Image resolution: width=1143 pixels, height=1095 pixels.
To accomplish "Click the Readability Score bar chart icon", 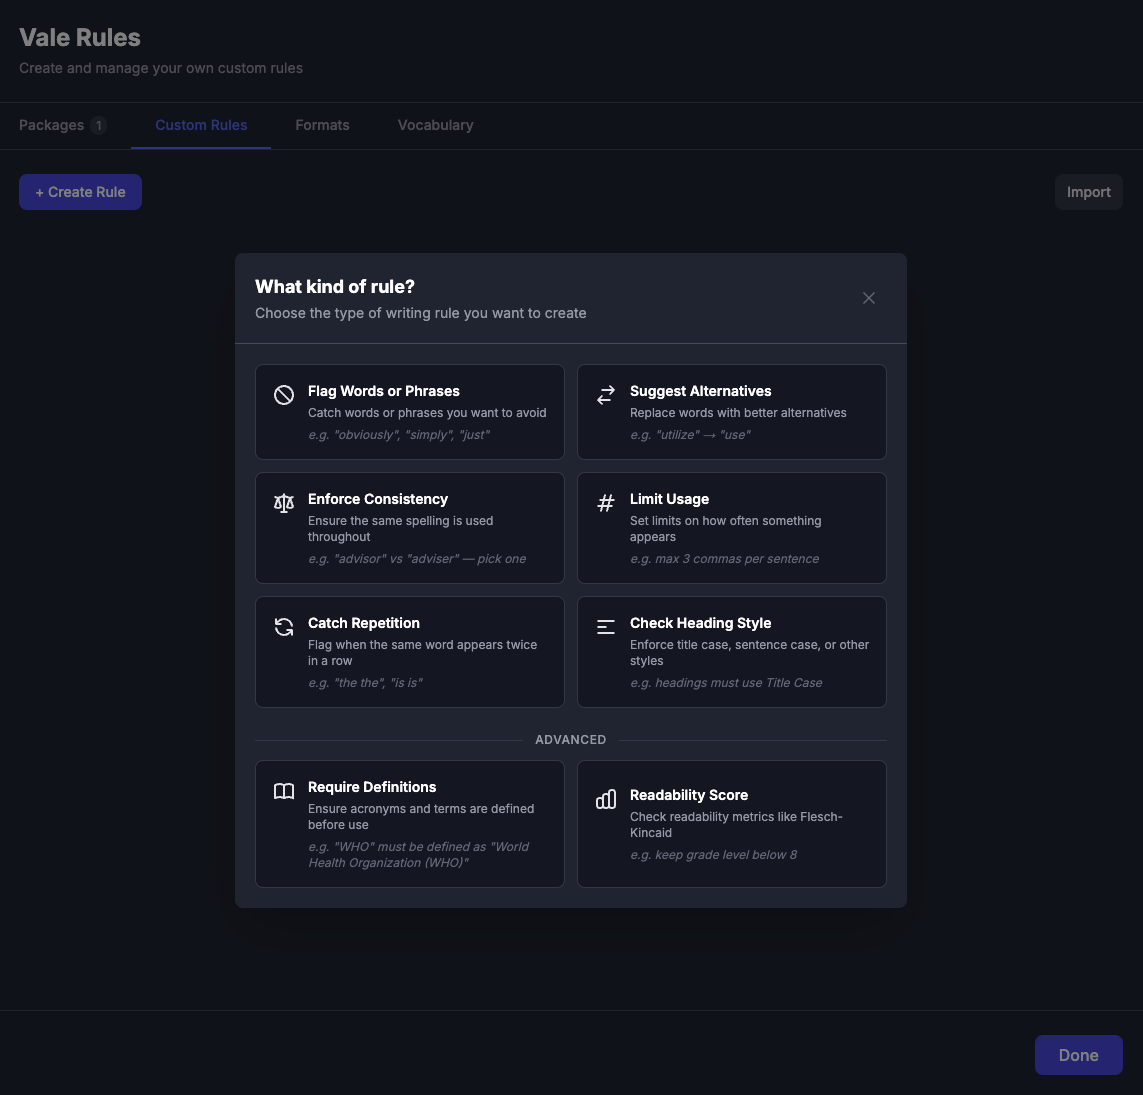I will (x=606, y=799).
